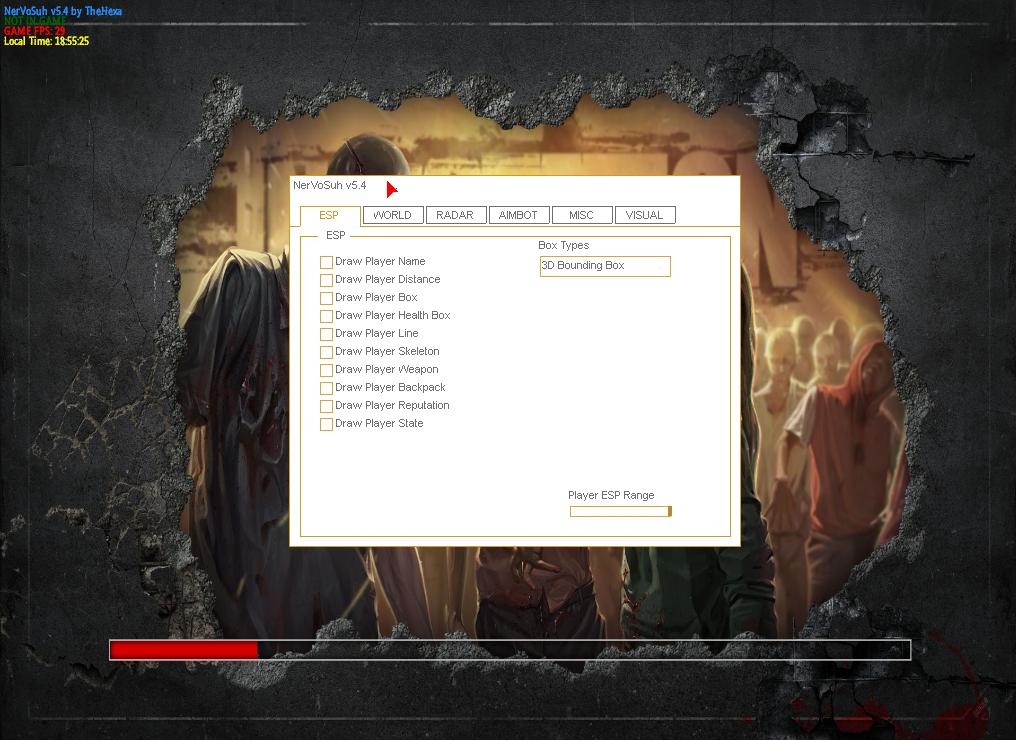Check the Draw Player Backpack option

[x=327, y=388]
